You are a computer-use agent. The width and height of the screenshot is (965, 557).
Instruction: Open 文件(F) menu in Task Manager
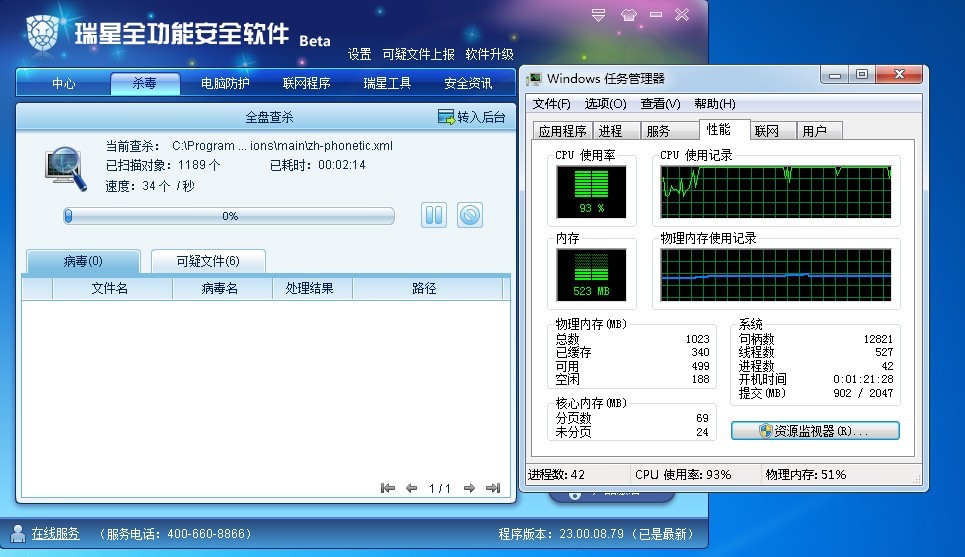551,104
